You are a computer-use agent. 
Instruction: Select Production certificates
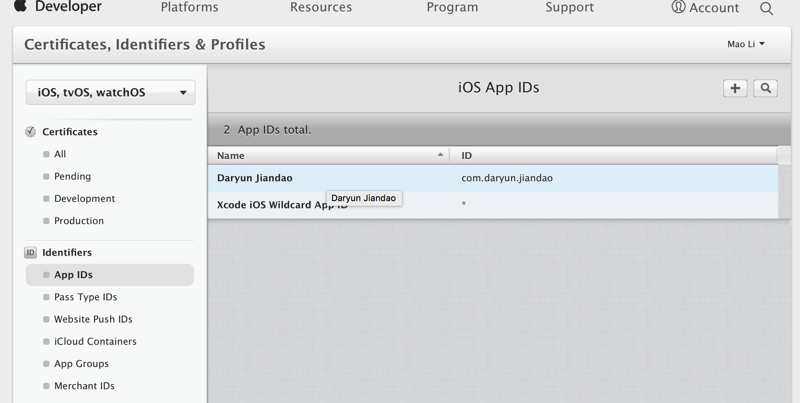(x=79, y=221)
